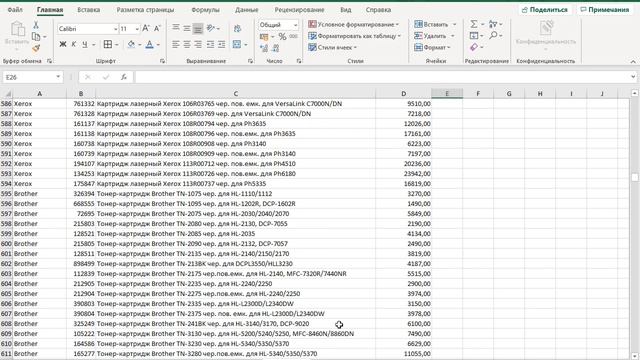The height and width of the screenshot is (360, 640).
Task: Toggle Bold Ж formatting
Action: point(62,44)
